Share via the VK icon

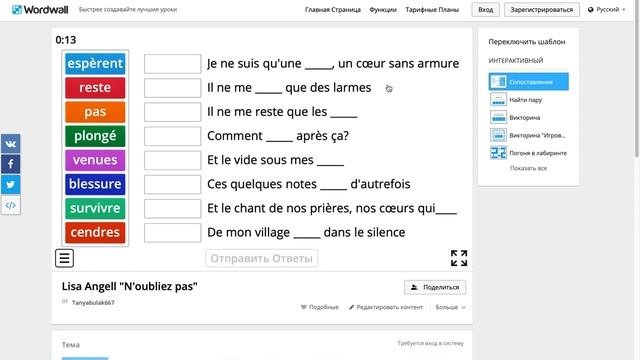(x=10, y=144)
